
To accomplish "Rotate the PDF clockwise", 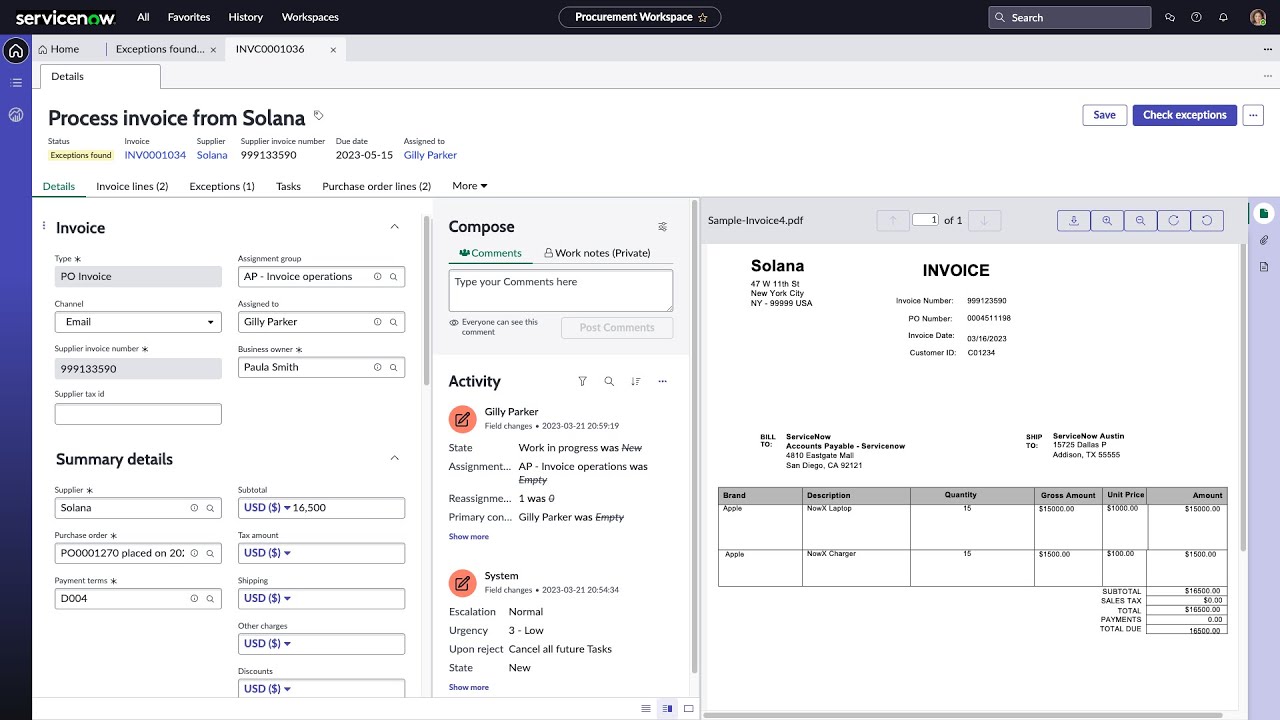I will [1174, 220].
